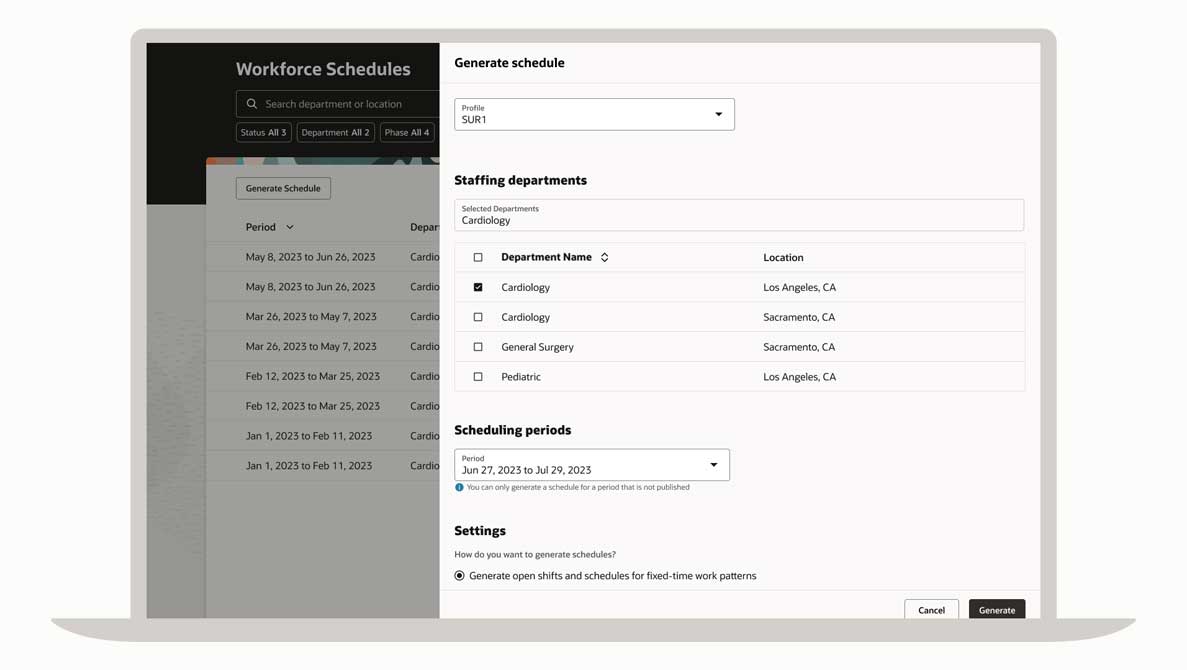Open the Status All 3 filter
Image resolution: width=1187 pixels, height=670 pixels.
[263, 133]
